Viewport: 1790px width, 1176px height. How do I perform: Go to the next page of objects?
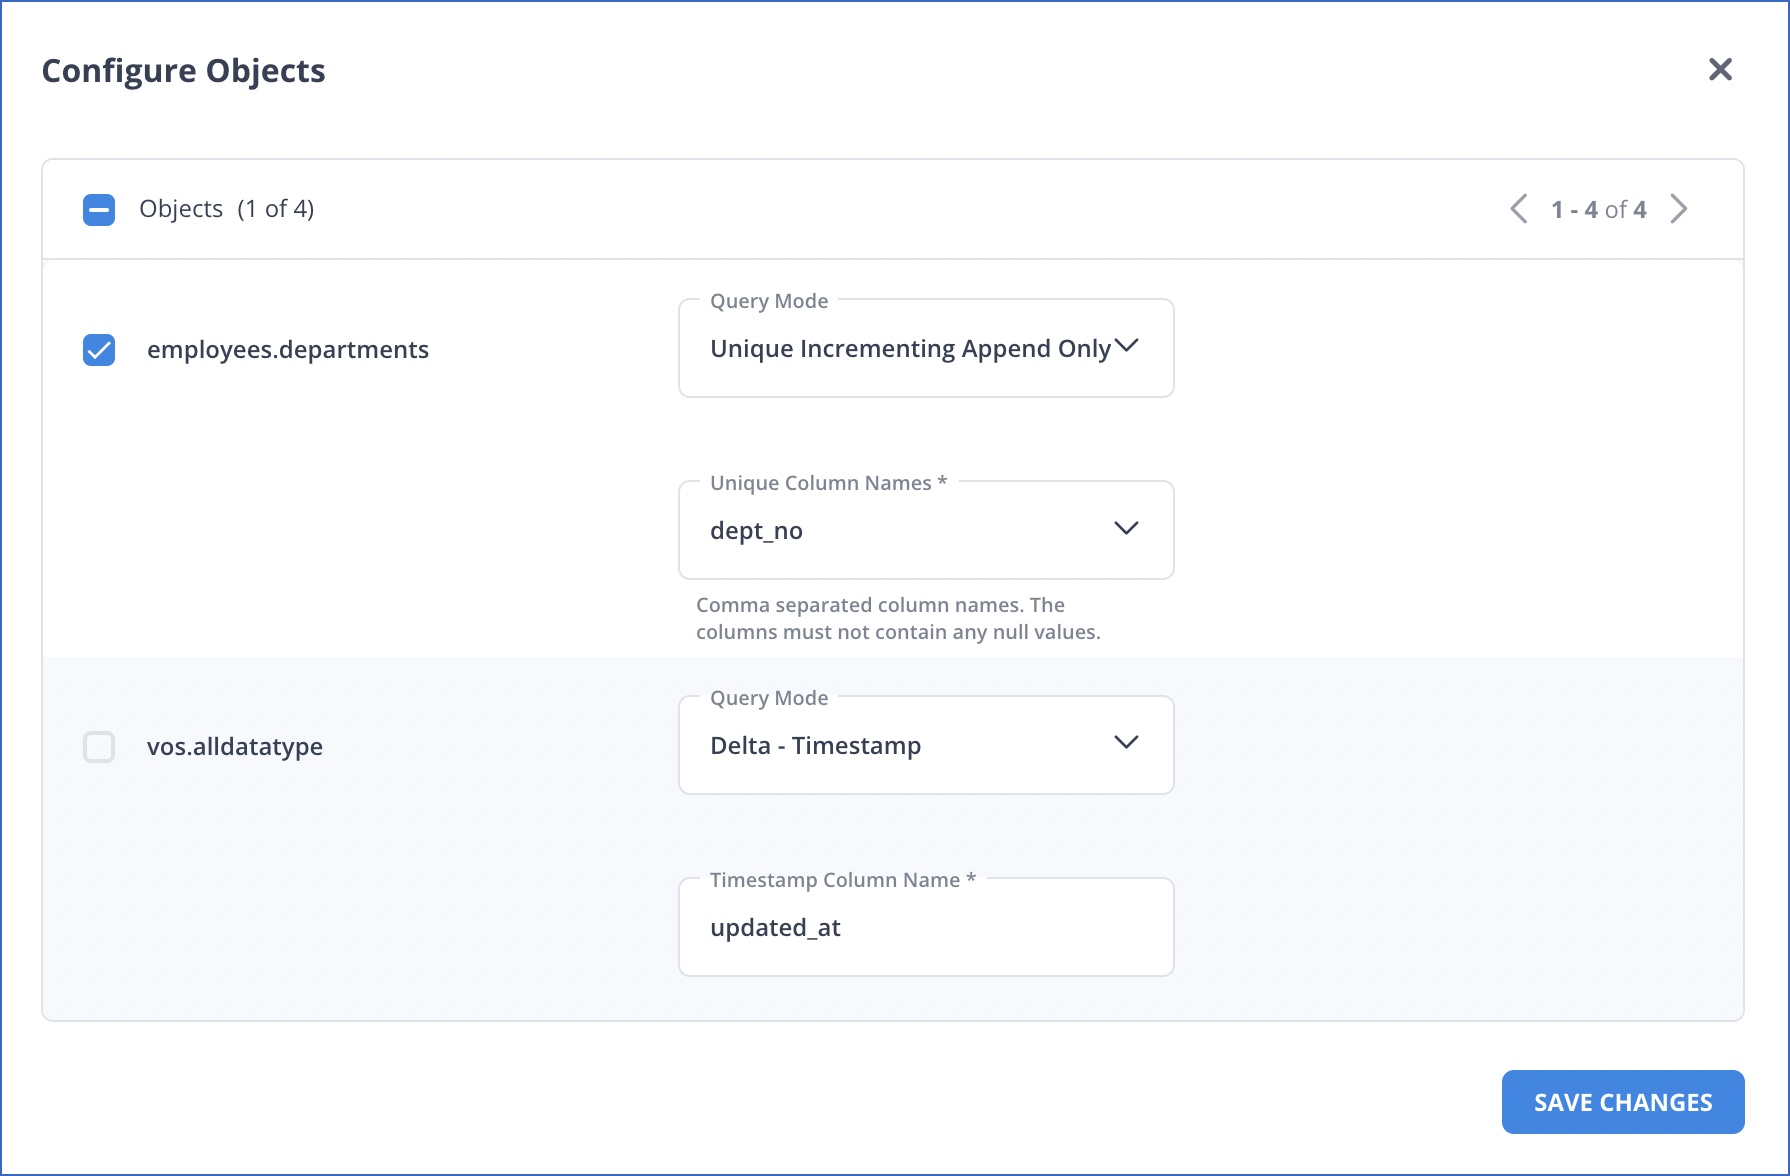(x=1679, y=208)
